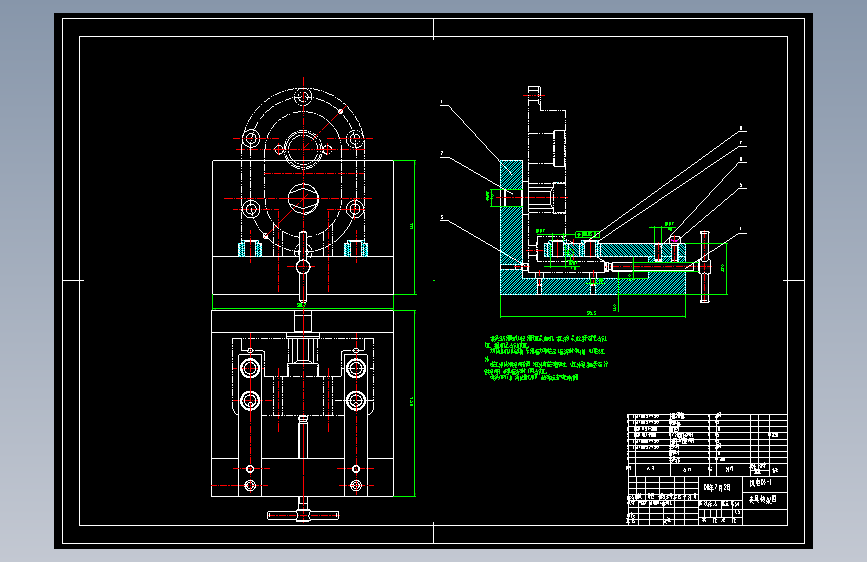Click the large center bore circle in front view
This screenshot has height=562, width=867.
coord(303,148)
